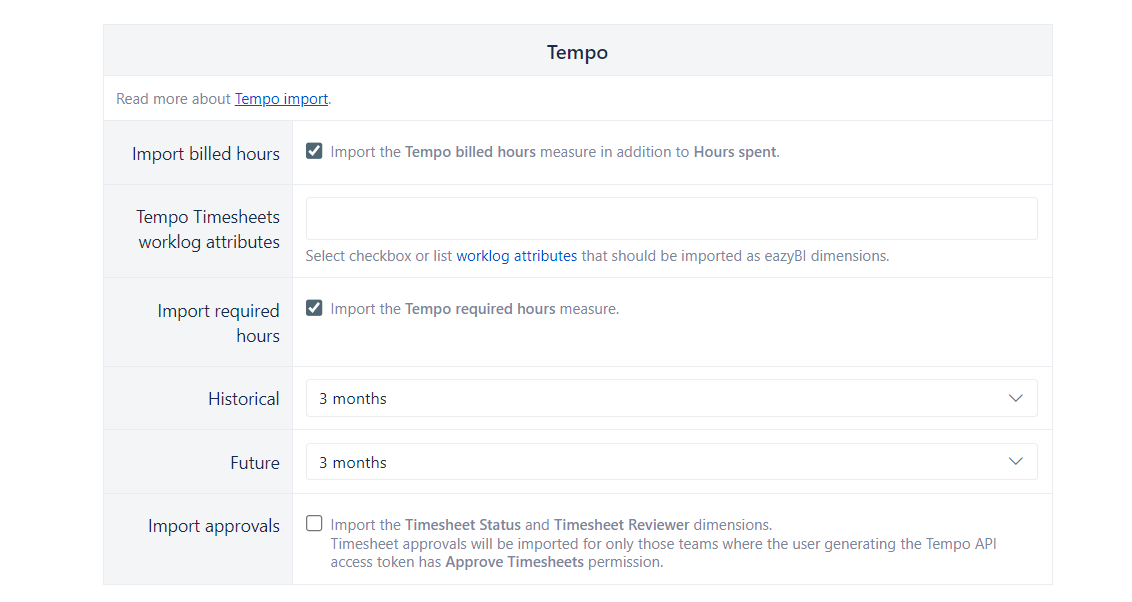Image resolution: width=1132 pixels, height=602 pixels.
Task: Click the worklog attributes text input field
Action: [671, 218]
